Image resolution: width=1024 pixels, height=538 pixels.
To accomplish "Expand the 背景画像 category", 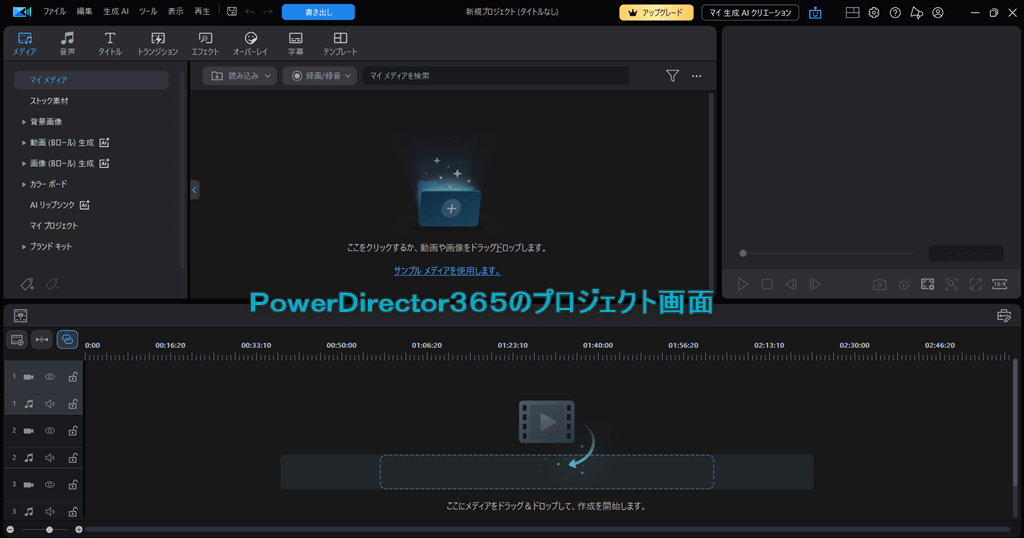I will pyautogui.click(x=24, y=122).
